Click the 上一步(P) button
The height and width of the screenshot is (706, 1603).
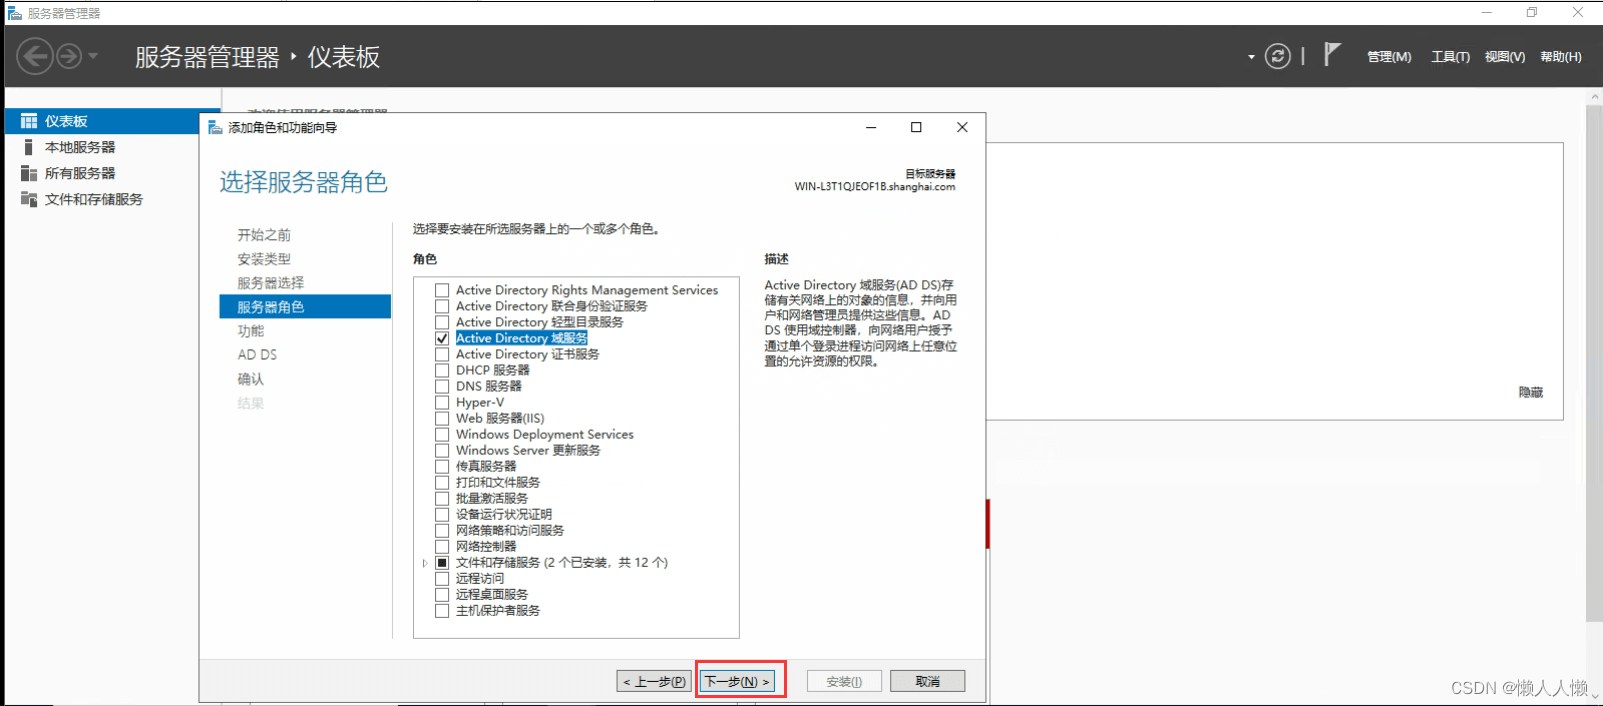pos(654,681)
